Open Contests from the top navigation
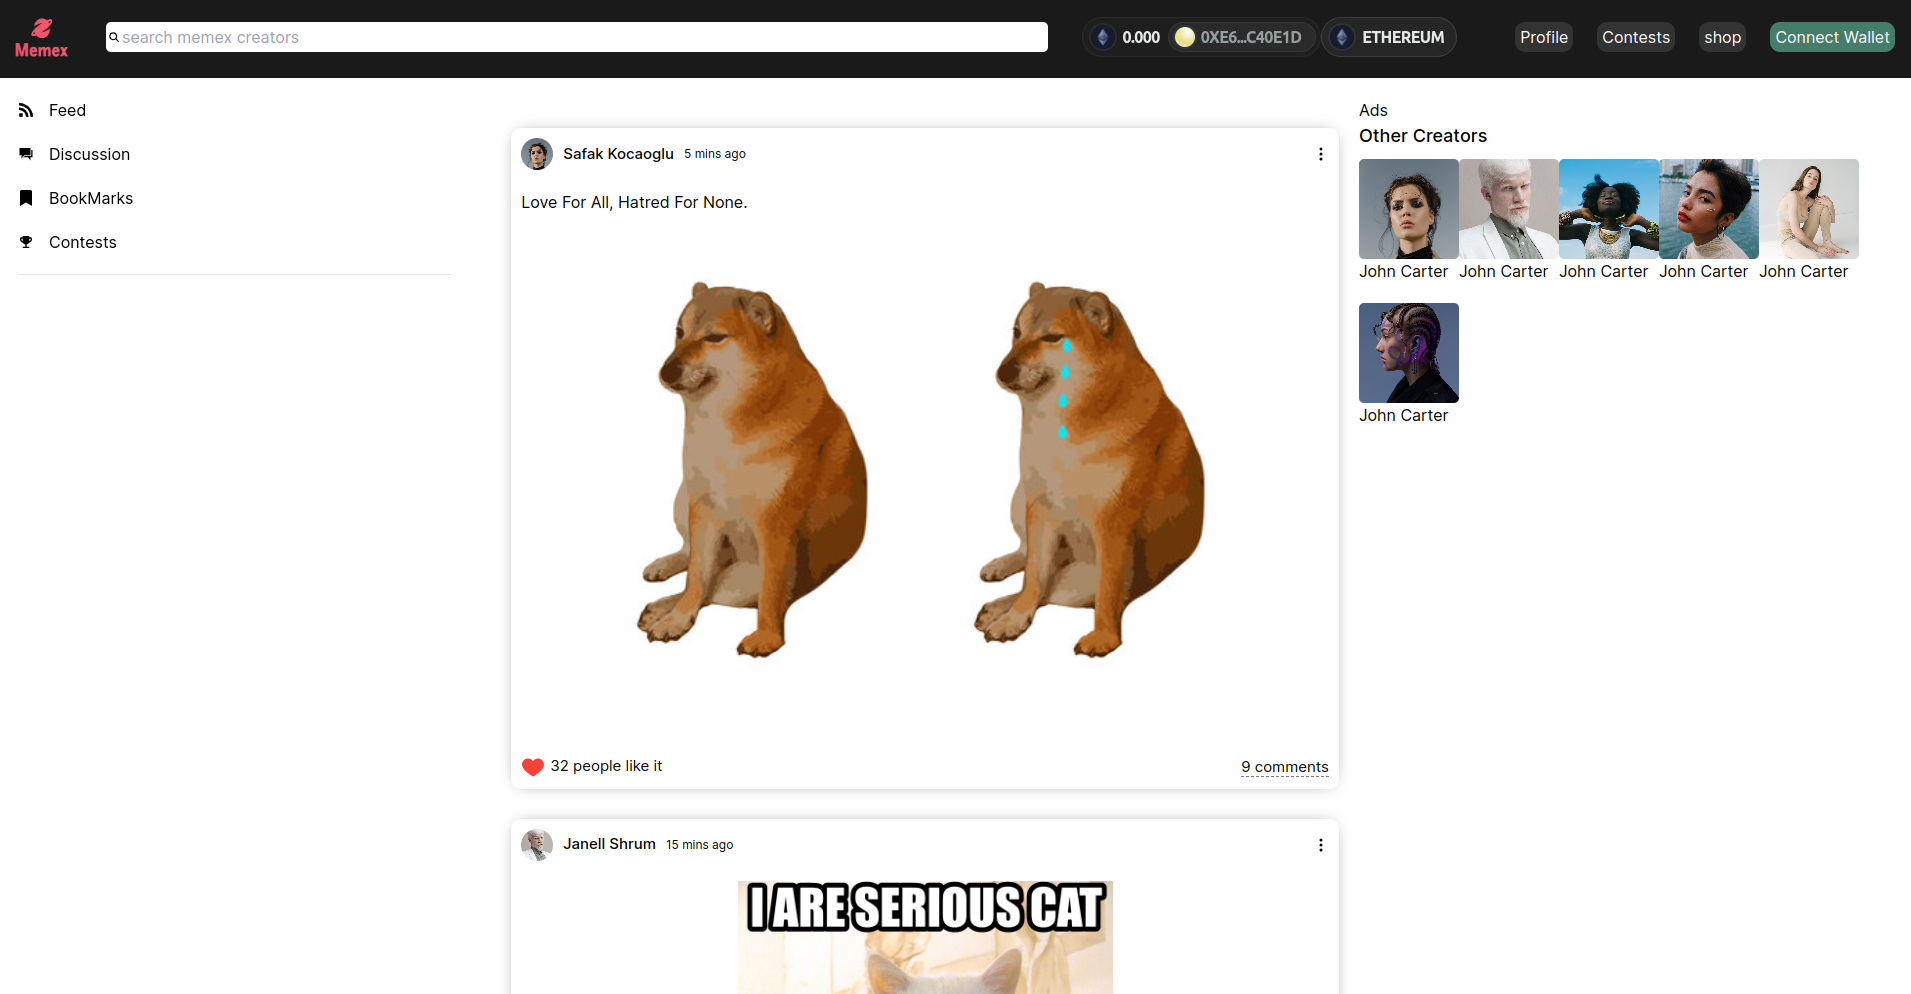 click(1635, 37)
